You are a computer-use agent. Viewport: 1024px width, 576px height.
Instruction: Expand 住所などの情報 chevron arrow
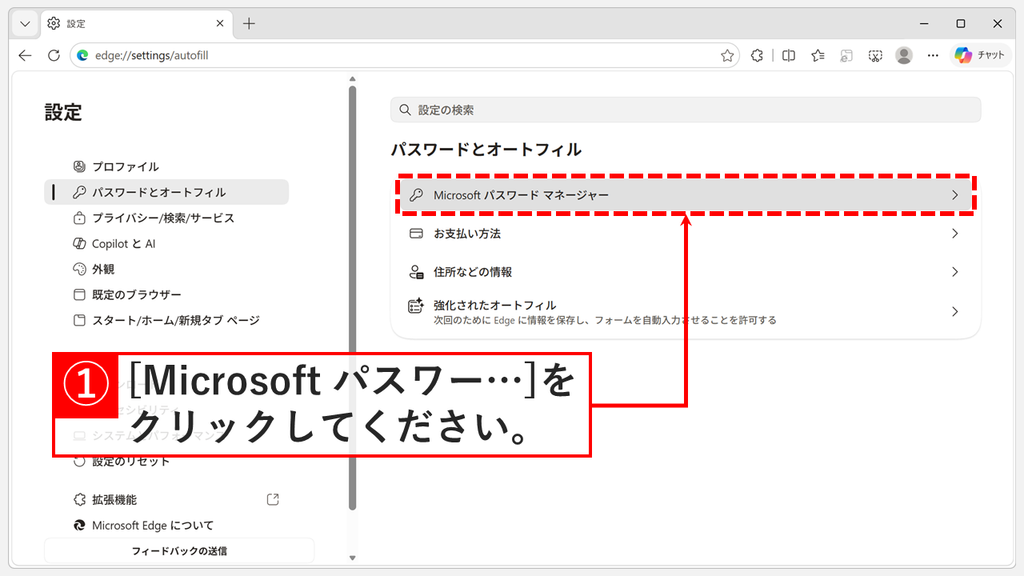coord(955,272)
